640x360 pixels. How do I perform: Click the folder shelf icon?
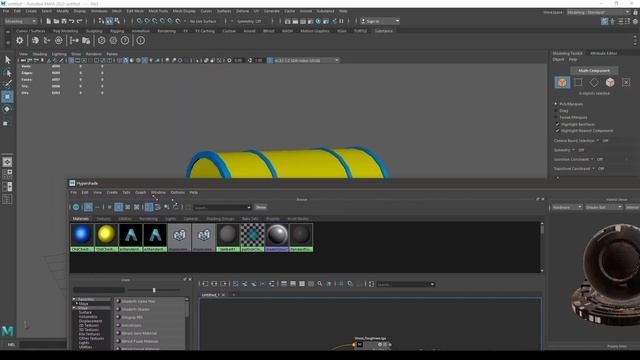point(86,40)
